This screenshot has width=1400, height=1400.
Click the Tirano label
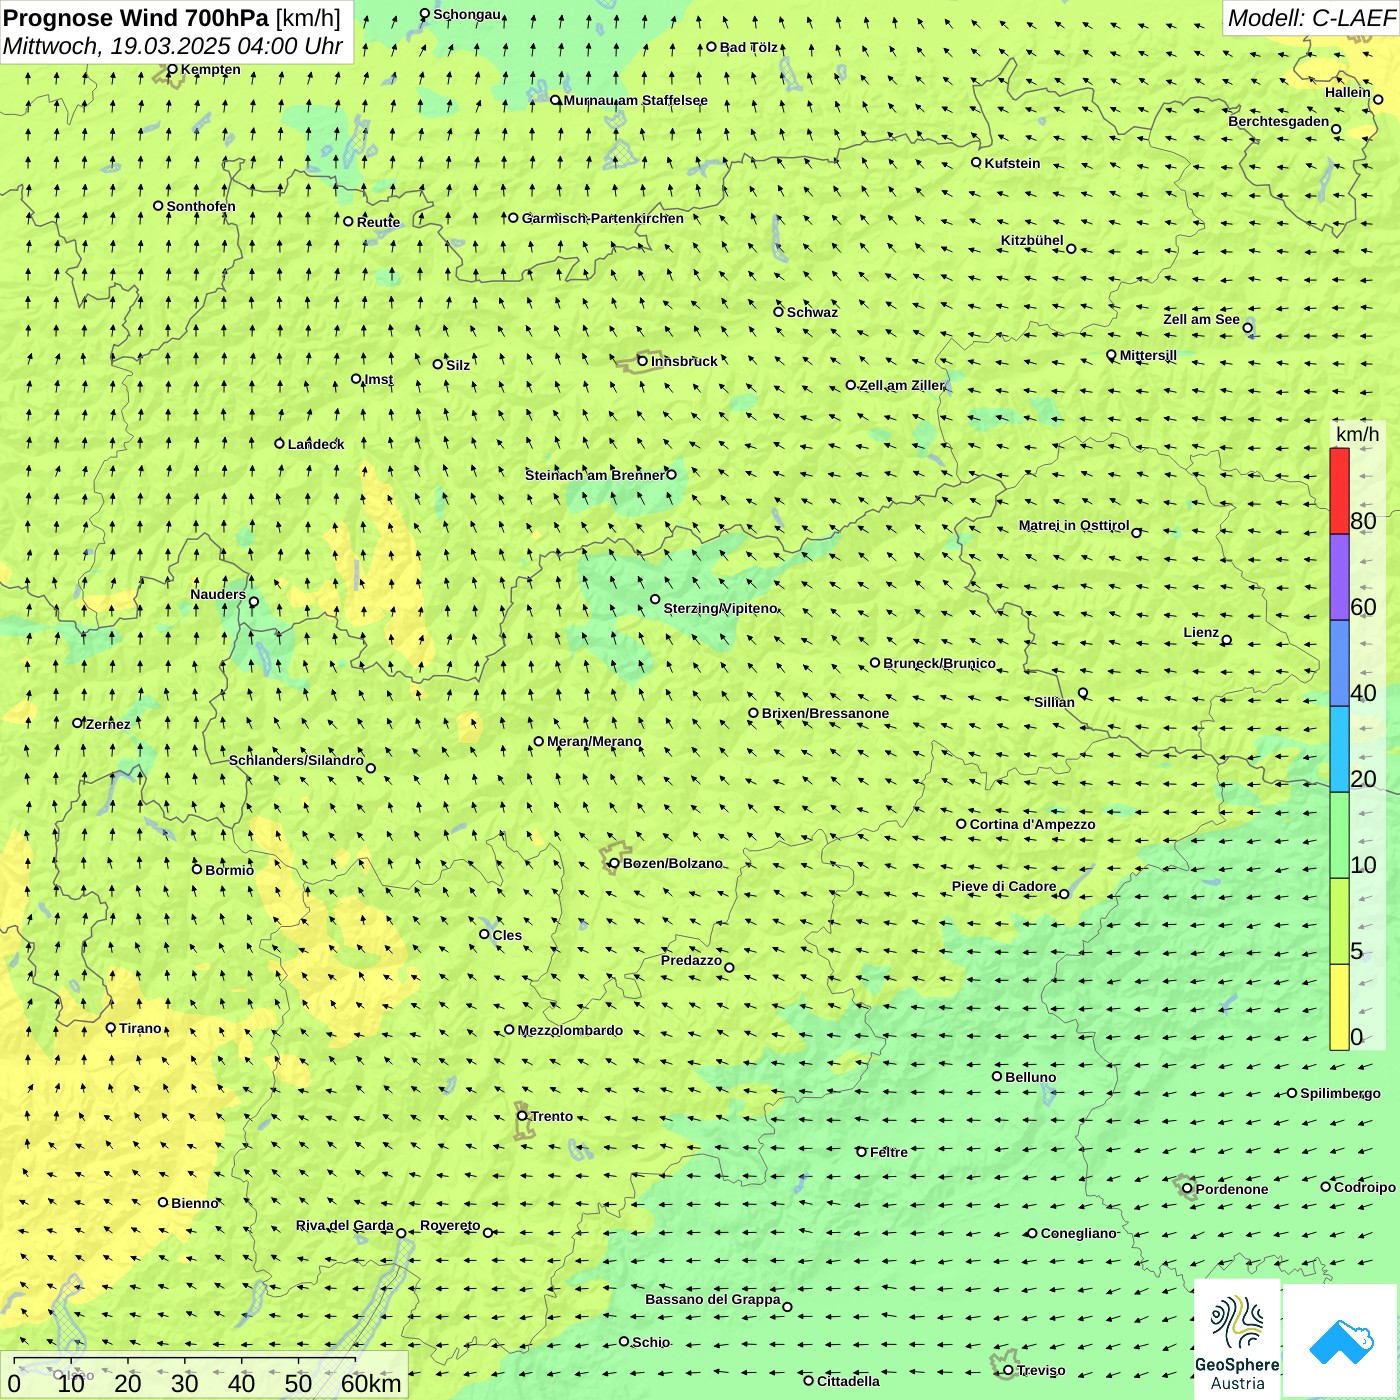[x=140, y=1028]
